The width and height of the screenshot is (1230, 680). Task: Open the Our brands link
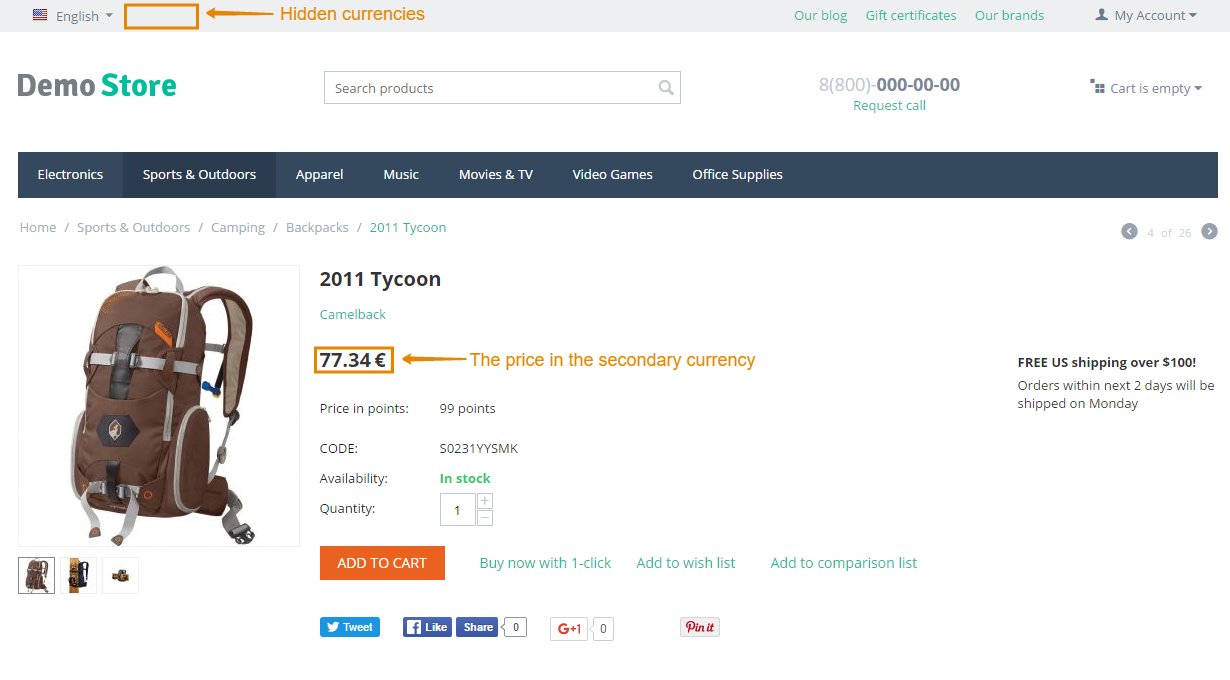(x=1009, y=16)
